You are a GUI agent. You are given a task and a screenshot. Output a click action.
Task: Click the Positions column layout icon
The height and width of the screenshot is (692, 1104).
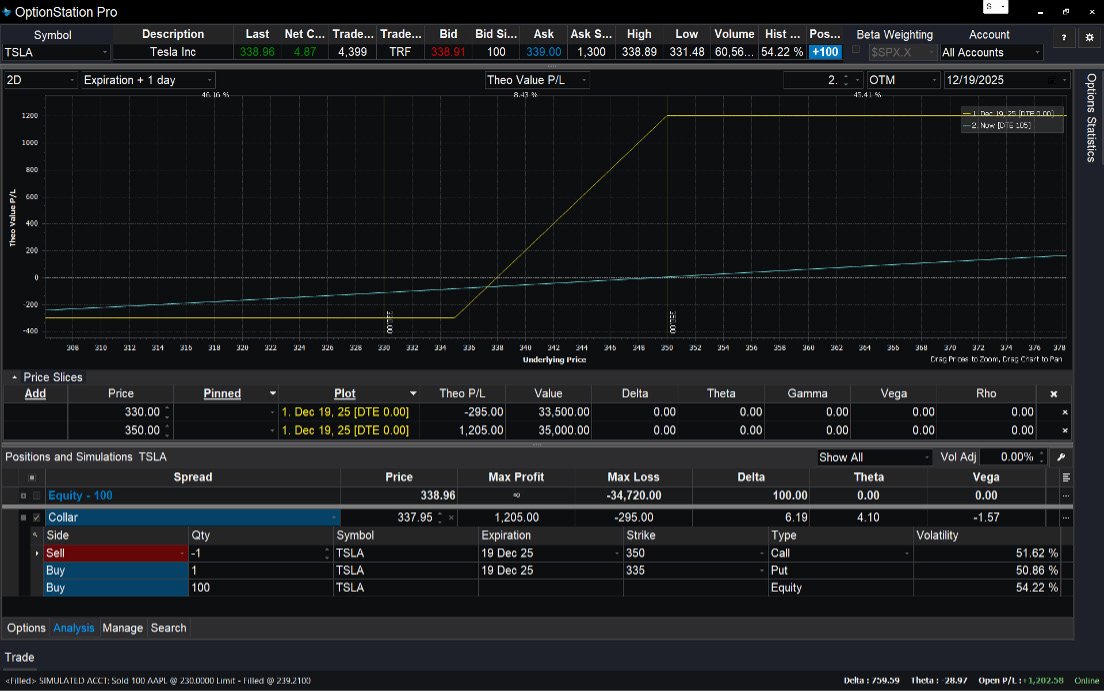point(1066,477)
